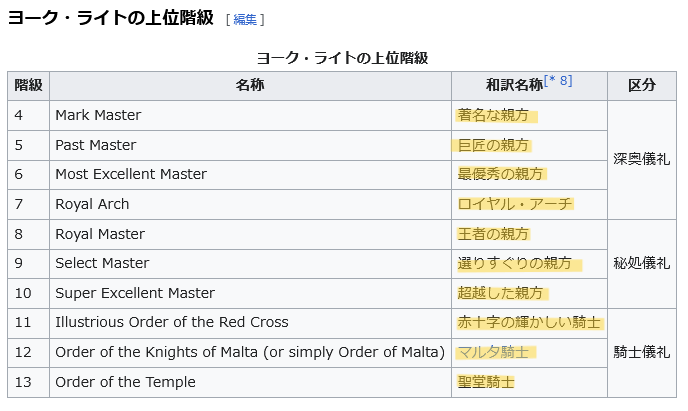Click the Order of the Temple cell
Screen dimensions: 688x411
pos(125,382)
